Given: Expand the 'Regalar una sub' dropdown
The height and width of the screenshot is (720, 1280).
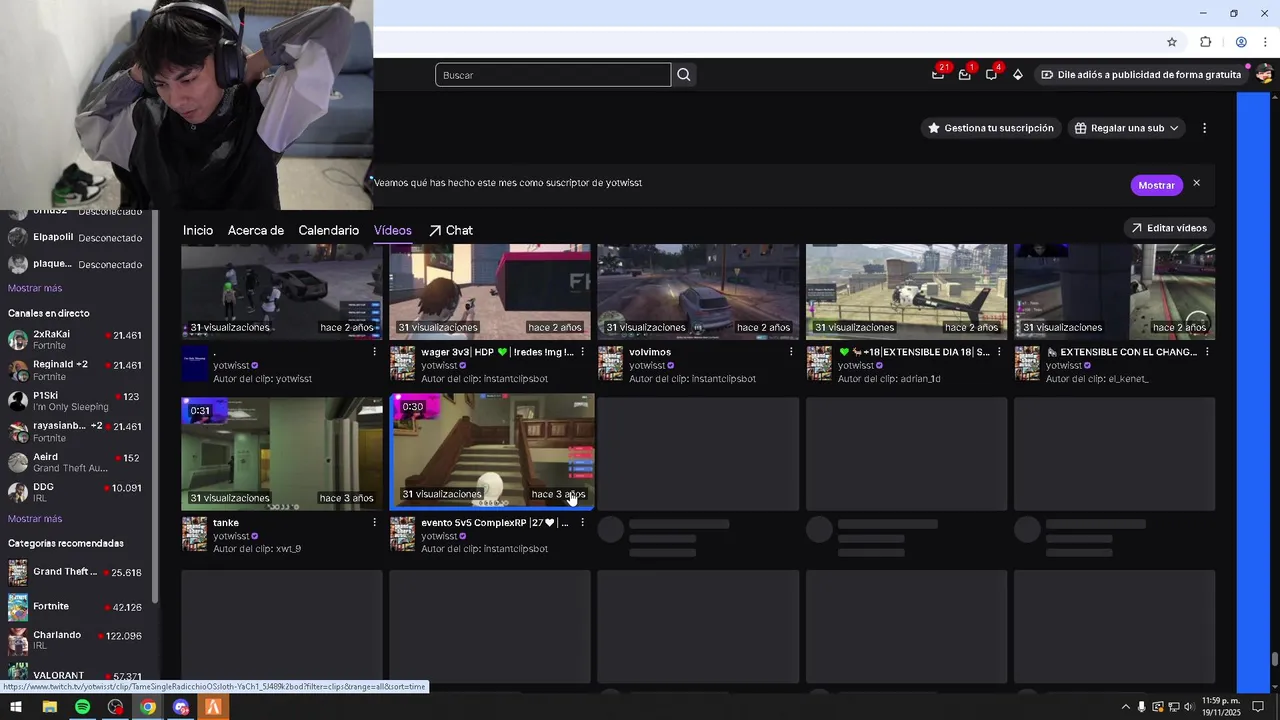Looking at the screenshot, I should pyautogui.click(x=1126, y=128).
